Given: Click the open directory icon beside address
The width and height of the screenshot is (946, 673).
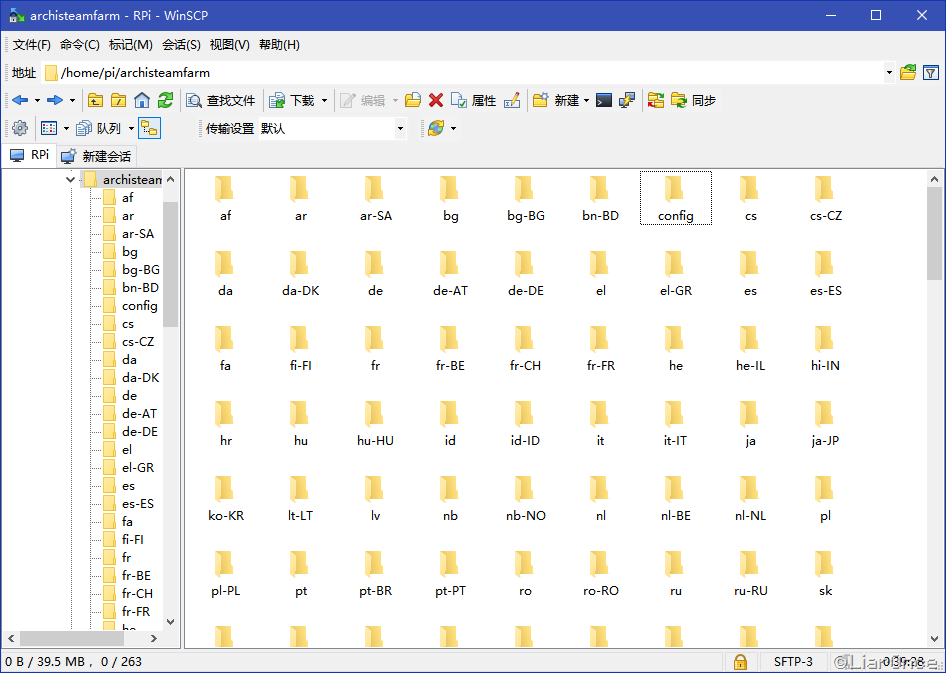Looking at the screenshot, I should (908, 72).
